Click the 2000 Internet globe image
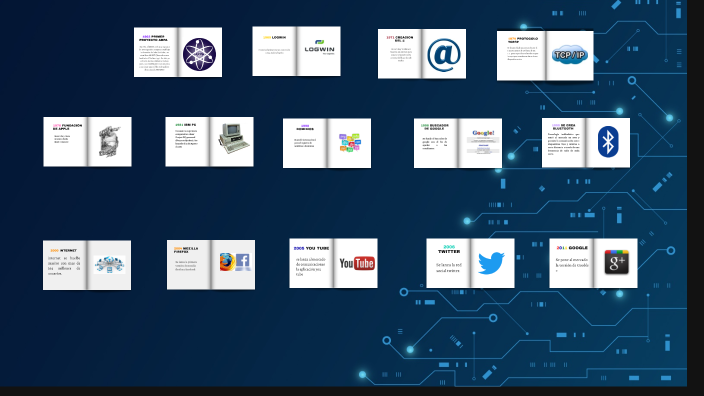This screenshot has width=704, height=396. click(x=110, y=264)
